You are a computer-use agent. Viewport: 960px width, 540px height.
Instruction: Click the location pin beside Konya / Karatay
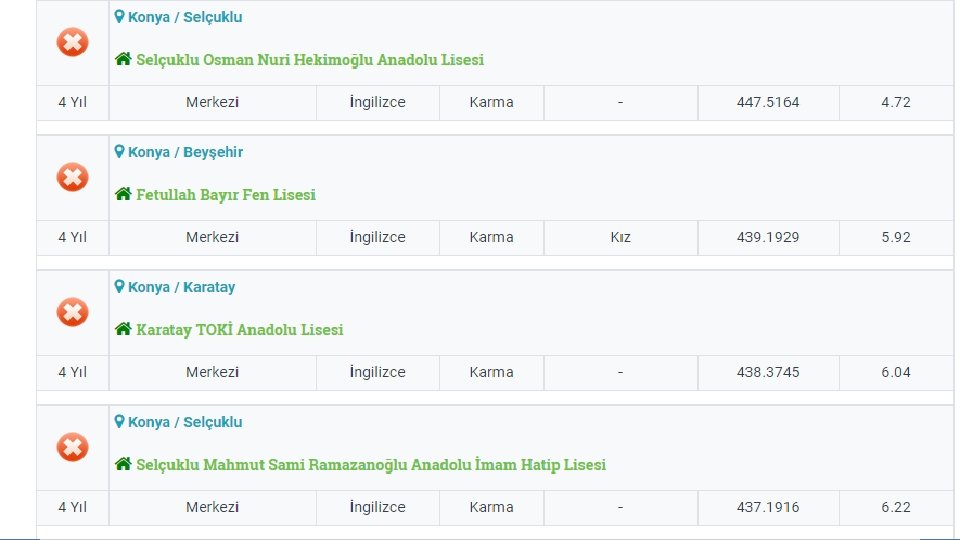tap(120, 287)
